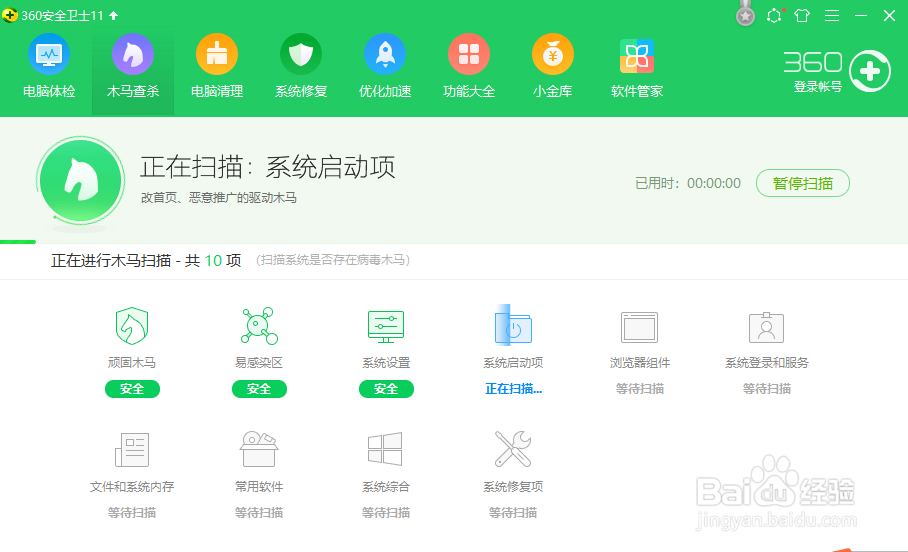Click the 正在扫描: 系统启动项 heading
The image size is (908, 552).
(268, 167)
